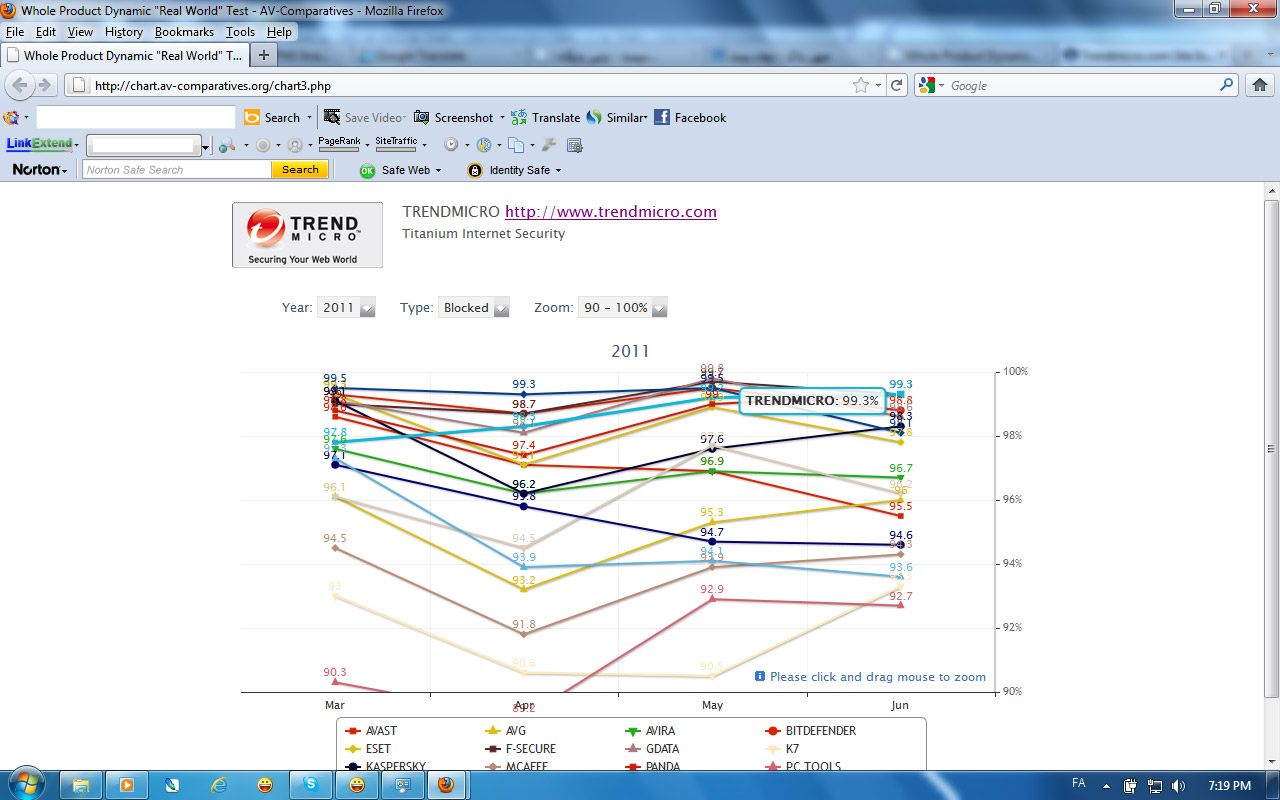Open the Tools menu
Viewport: 1280px width, 800px height.
(240, 32)
